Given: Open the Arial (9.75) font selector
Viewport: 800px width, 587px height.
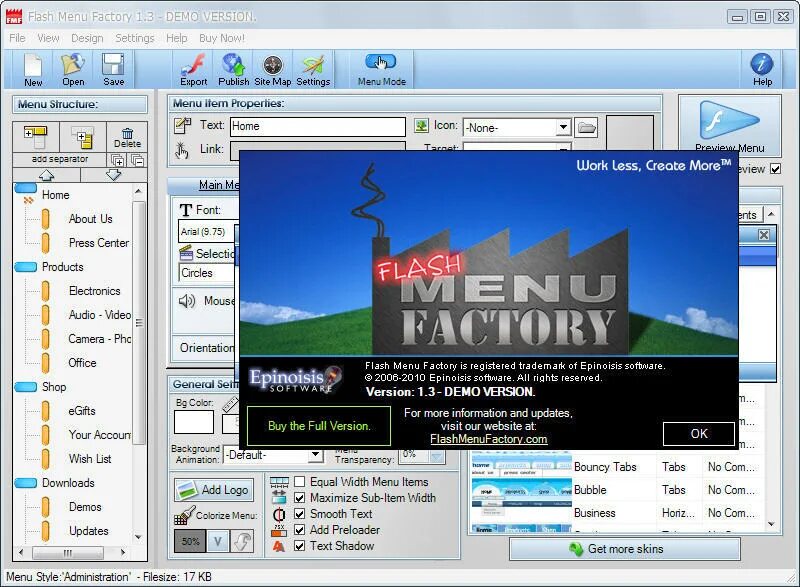Looking at the screenshot, I should click(207, 232).
